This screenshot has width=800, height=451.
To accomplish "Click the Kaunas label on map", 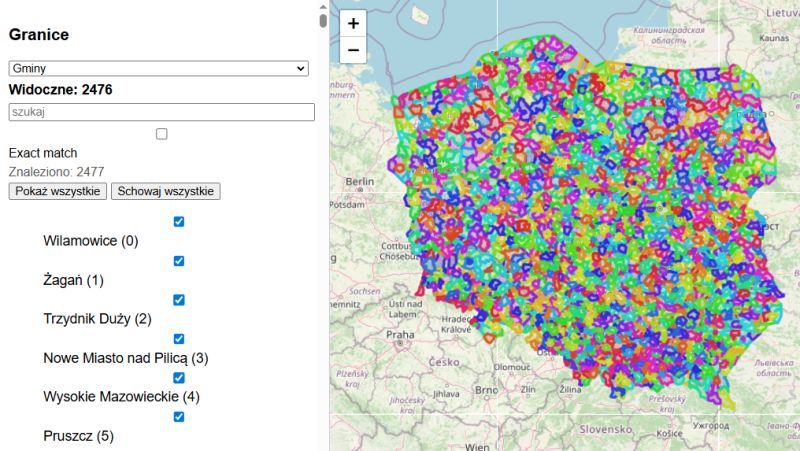I will click(x=774, y=38).
